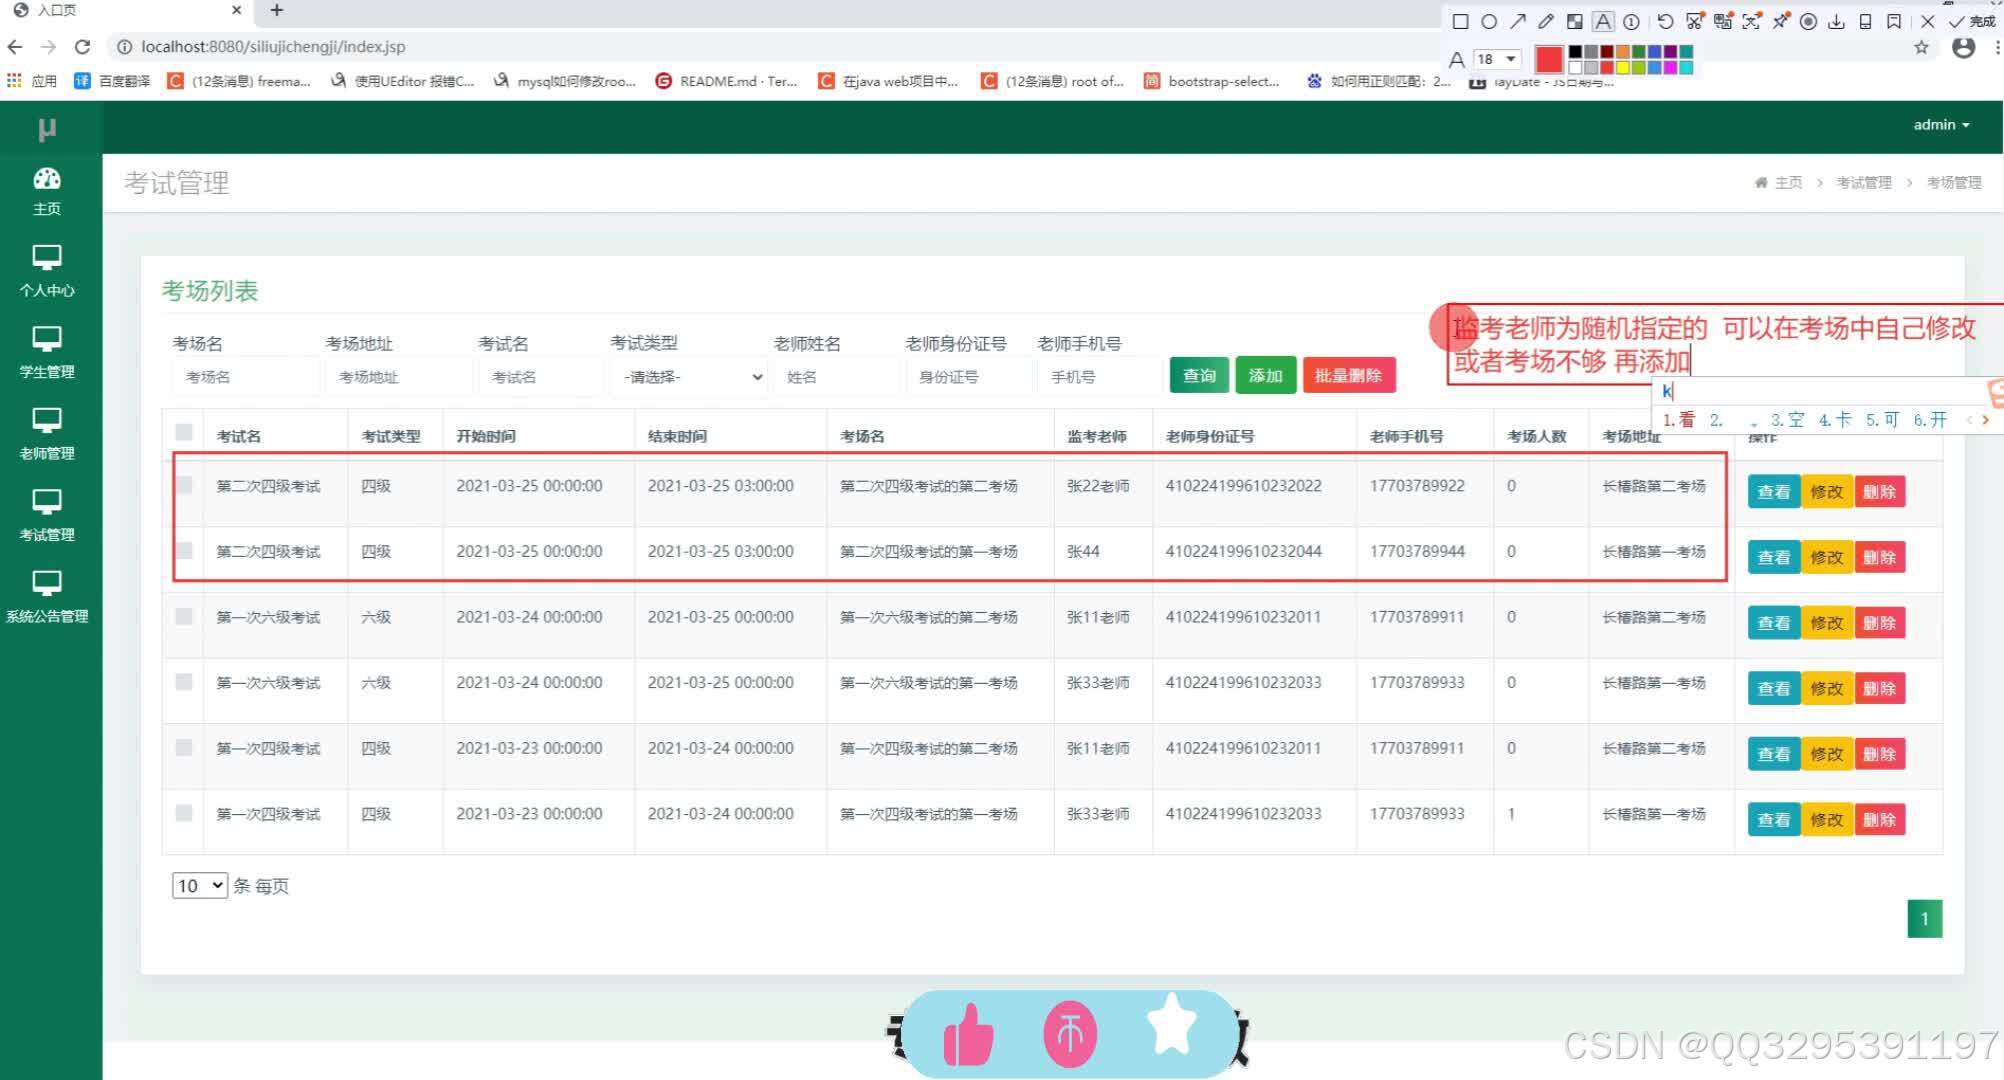The image size is (2004, 1080).
Task: Choose IME candidate 1.看
Action: point(1679,420)
